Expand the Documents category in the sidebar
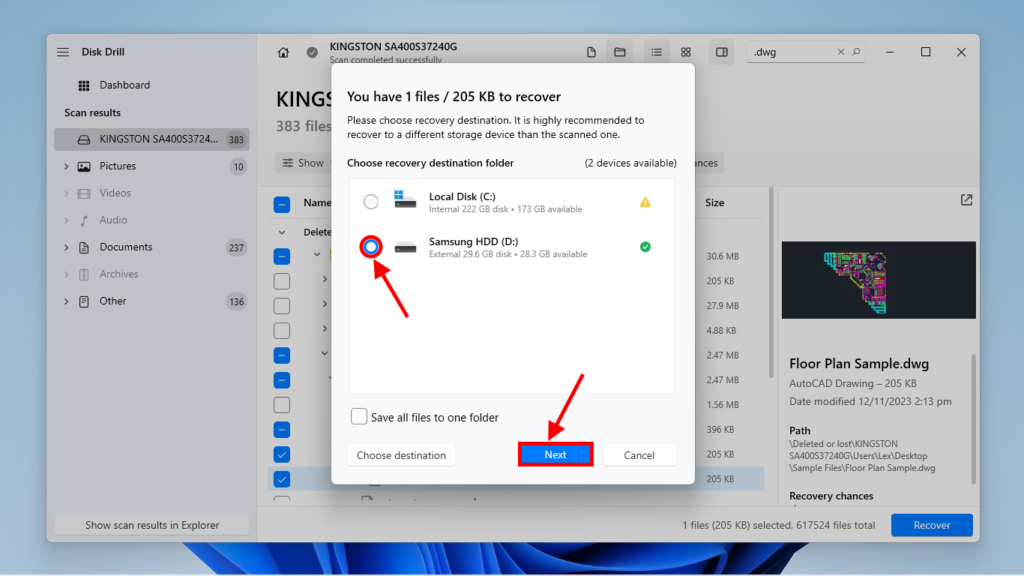The height and width of the screenshot is (576, 1024). [x=66, y=247]
